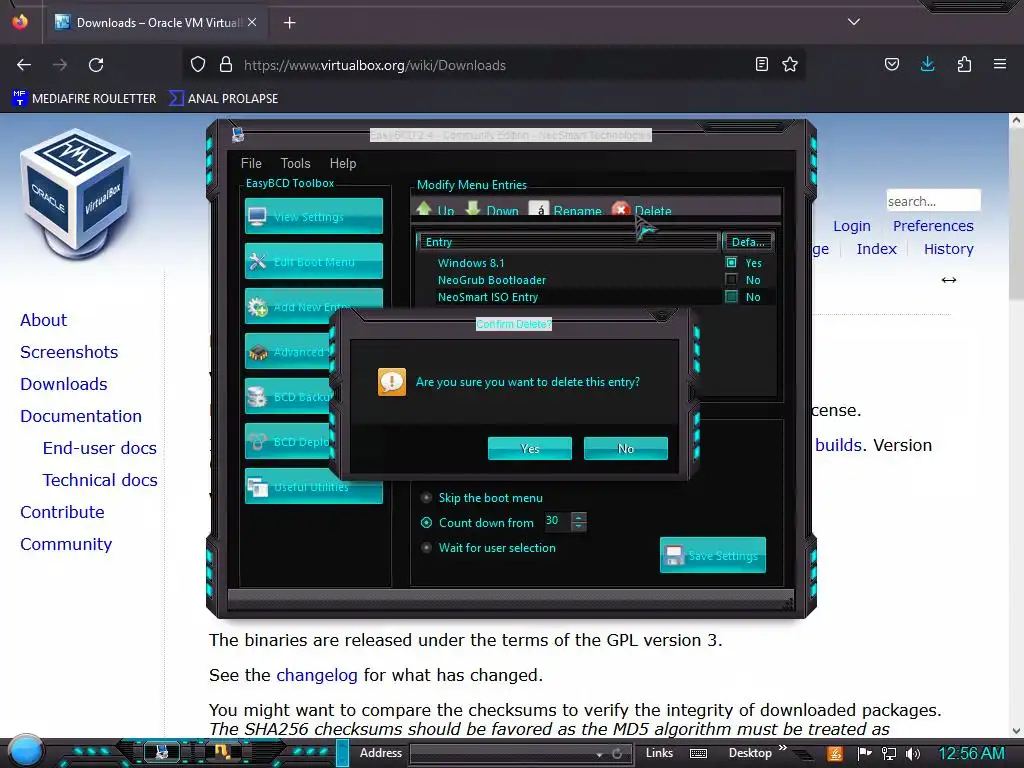Image resolution: width=1024 pixels, height=768 pixels.
Task: Select the Downloads – Oracle VM VirtualBox tab
Action: click(x=155, y=22)
